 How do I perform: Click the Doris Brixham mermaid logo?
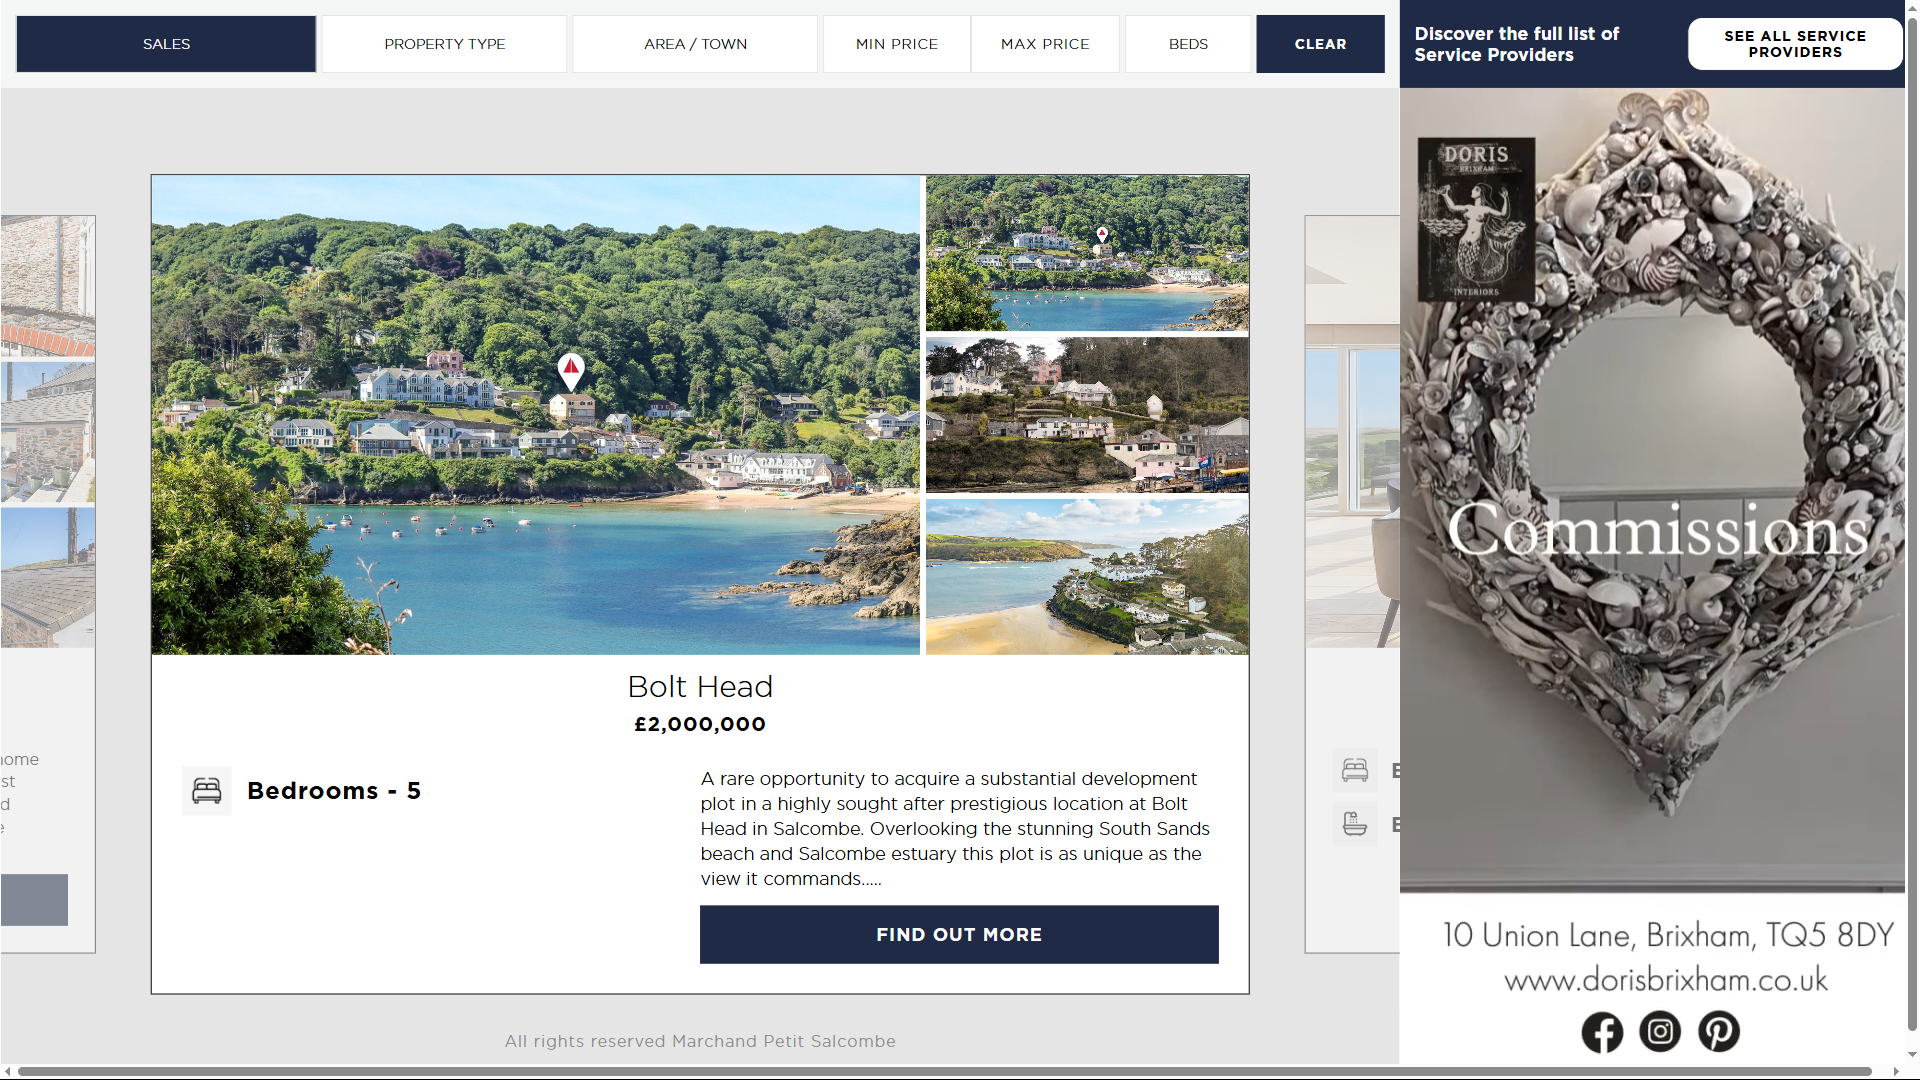click(1476, 220)
